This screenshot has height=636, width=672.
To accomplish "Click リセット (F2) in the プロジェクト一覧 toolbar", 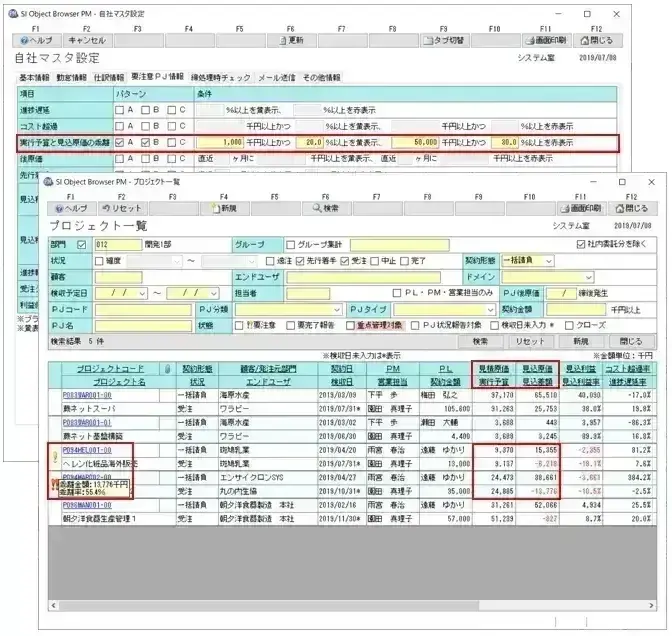I will [x=123, y=208].
